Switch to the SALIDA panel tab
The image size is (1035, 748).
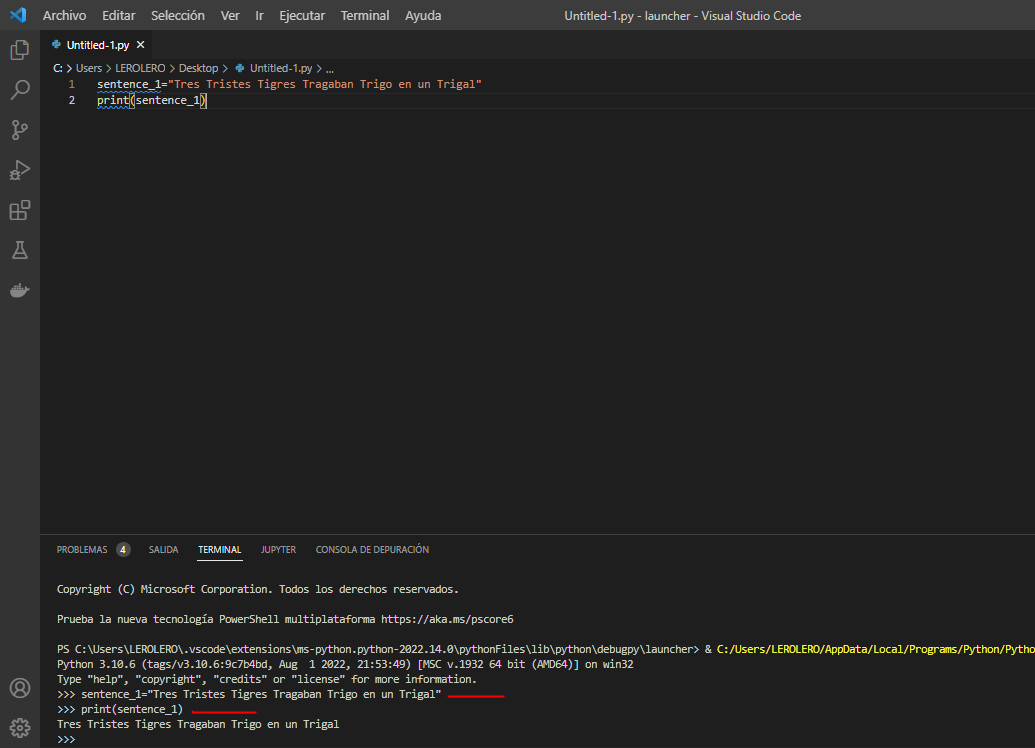pos(163,550)
